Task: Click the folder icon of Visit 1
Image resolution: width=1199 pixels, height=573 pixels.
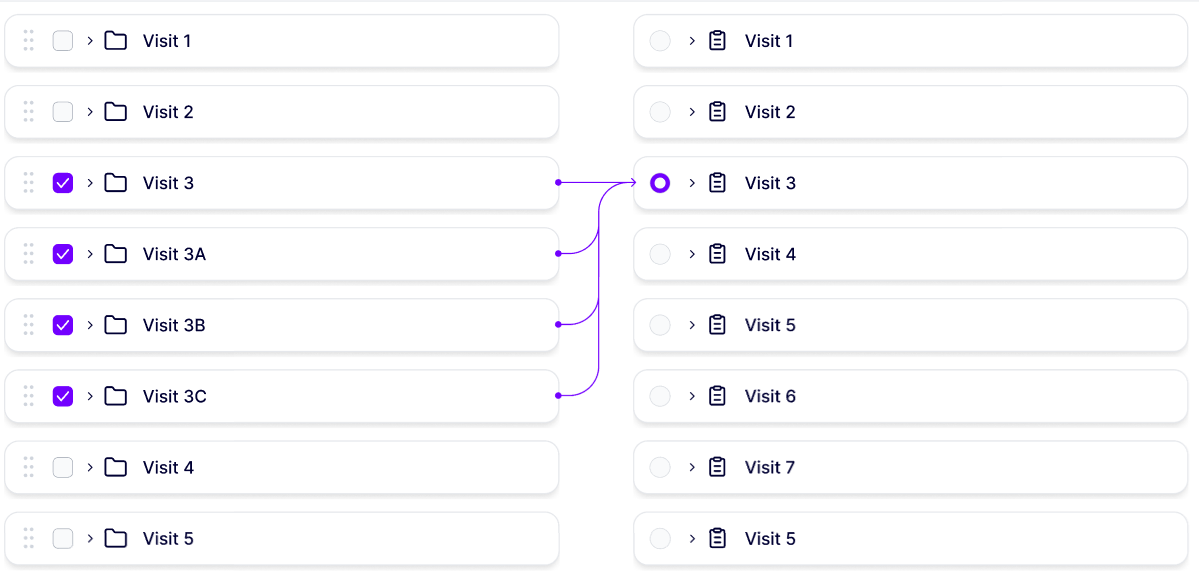Action: [116, 41]
